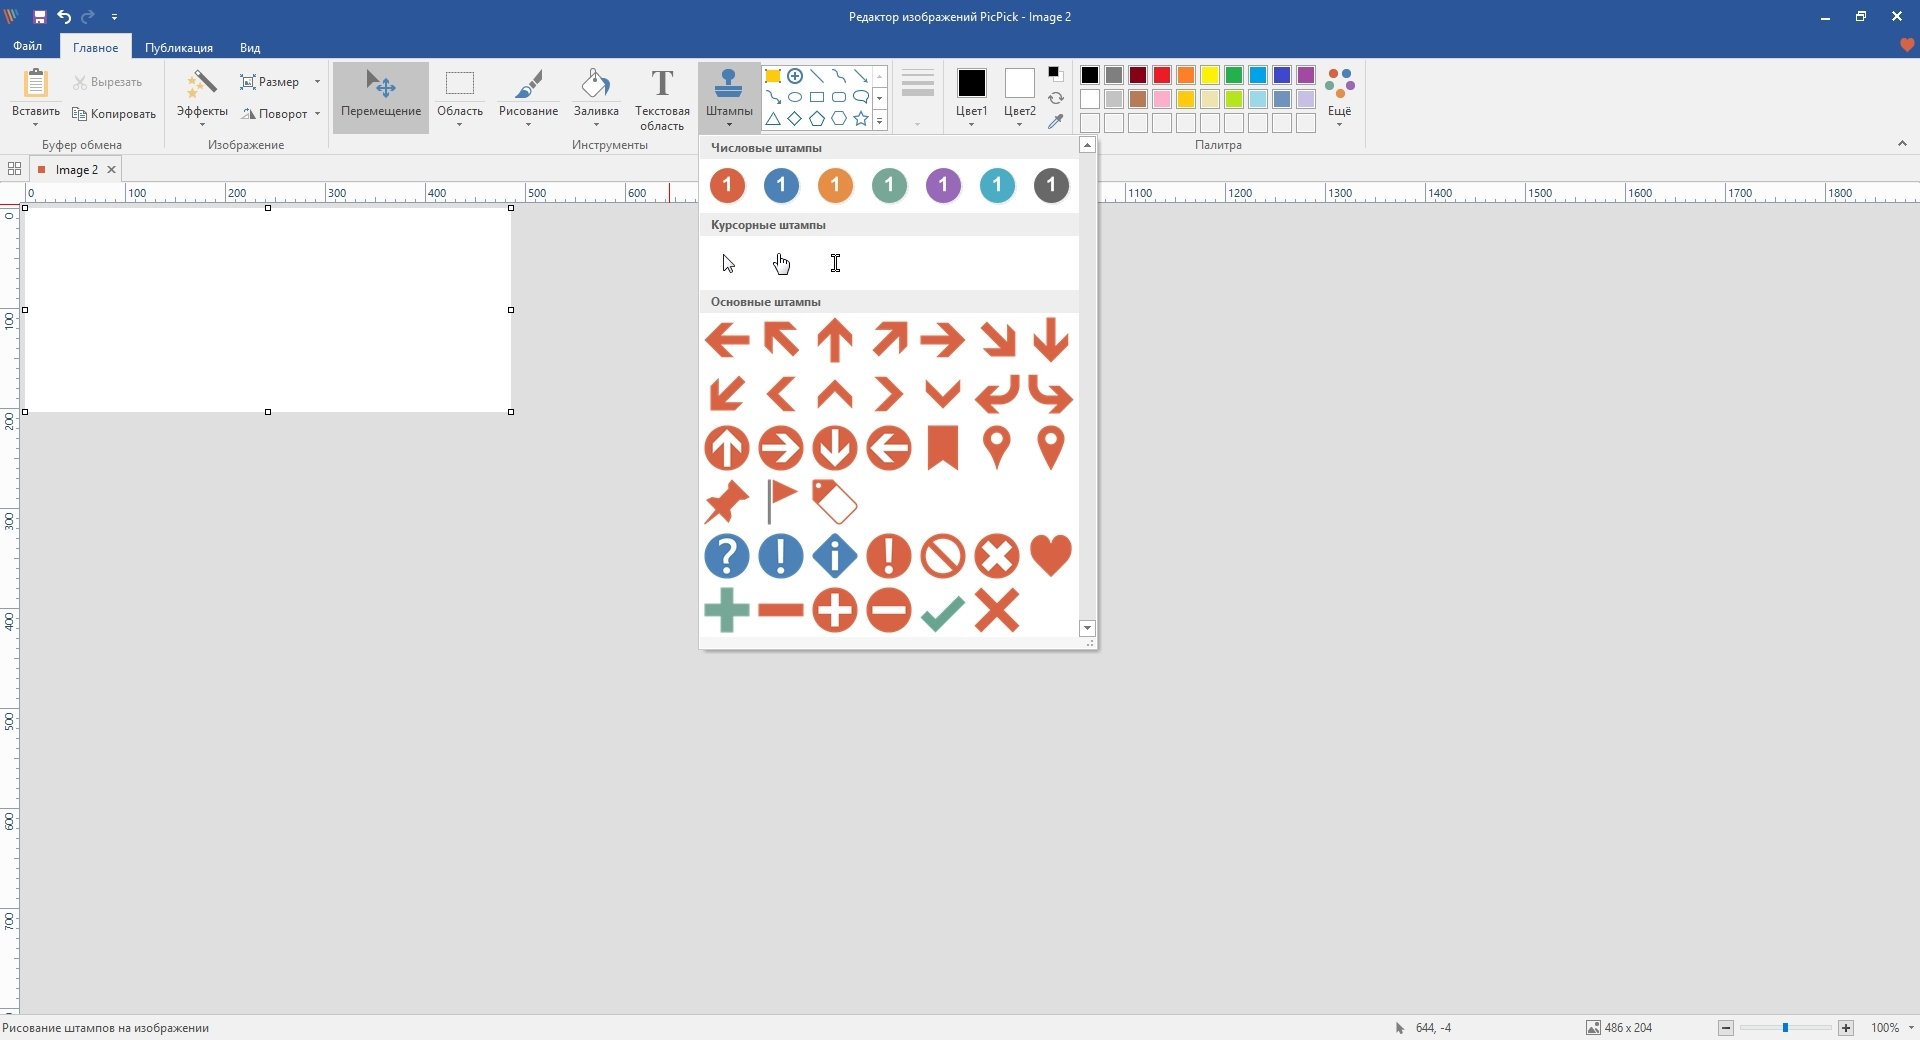Open the Файл menu
The image size is (1920, 1040).
[x=28, y=47]
